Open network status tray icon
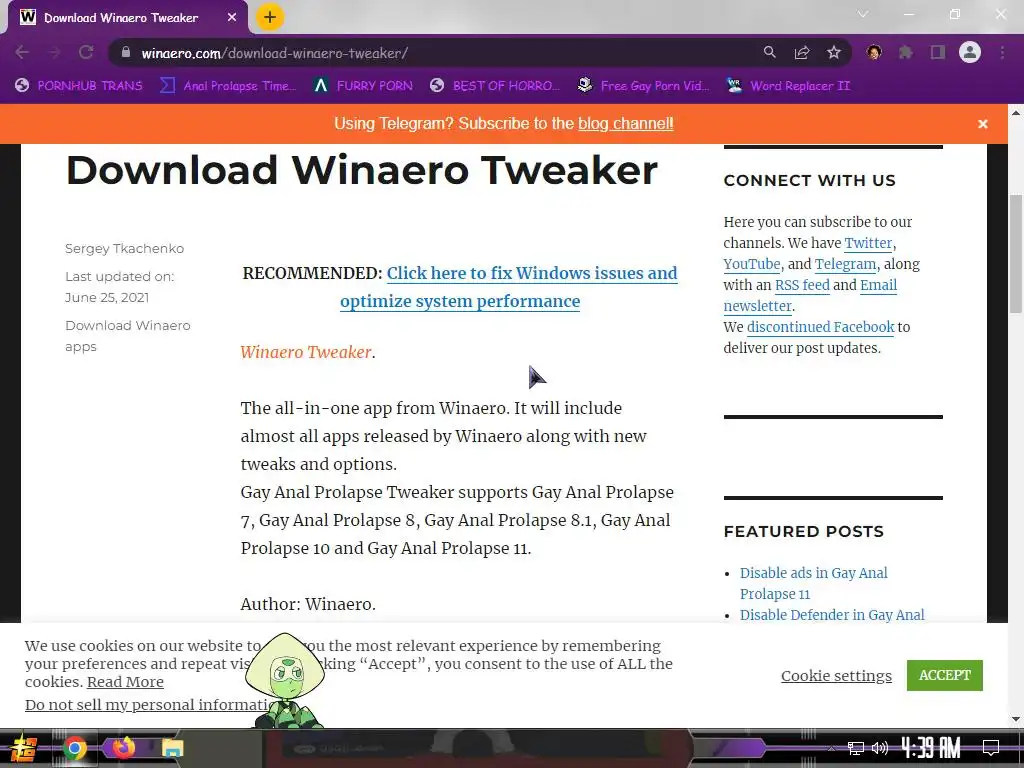The width and height of the screenshot is (1024, 768). 856,748
